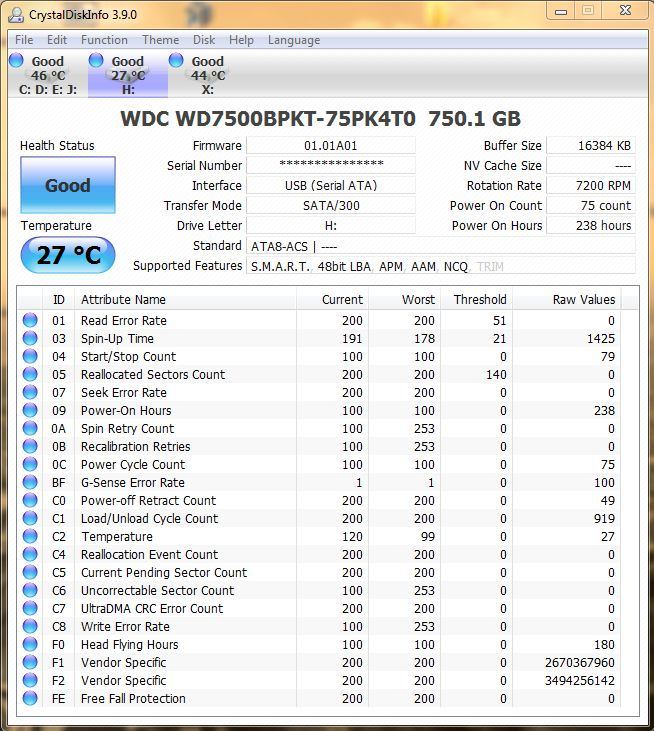The image size is (654, 731).
Task: Click the status orb of Spin Retry Count
Action: [30, 428]
